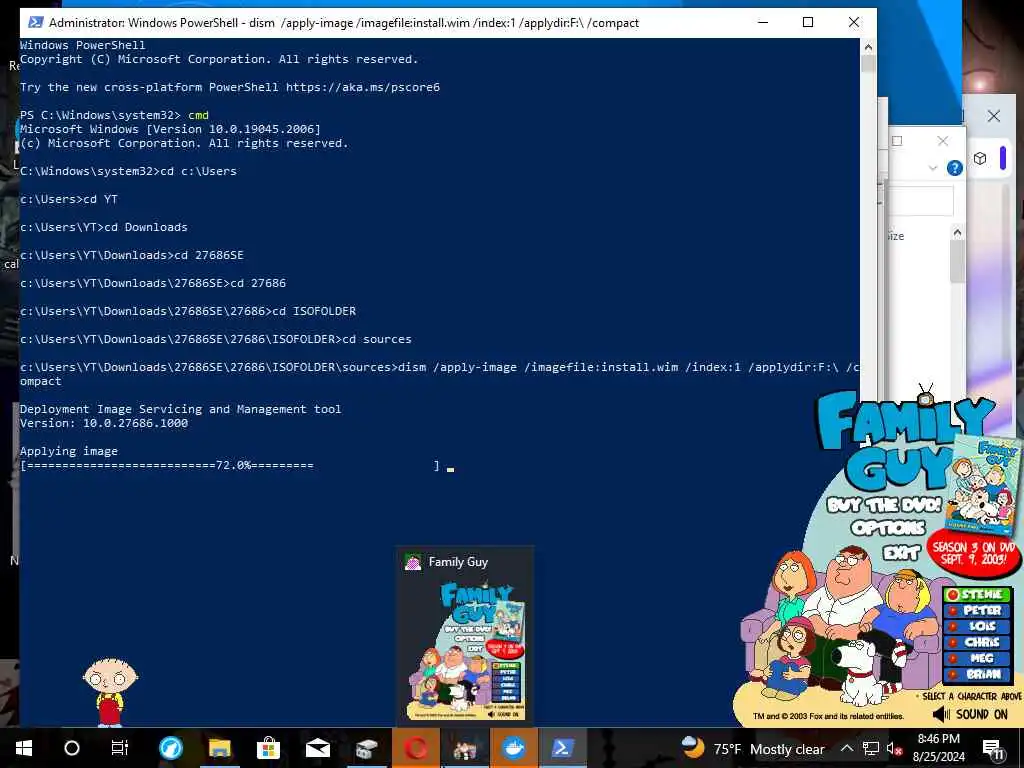Click the PowerShell scrollbar thumb
The image size is (1024, 768).
868,63
